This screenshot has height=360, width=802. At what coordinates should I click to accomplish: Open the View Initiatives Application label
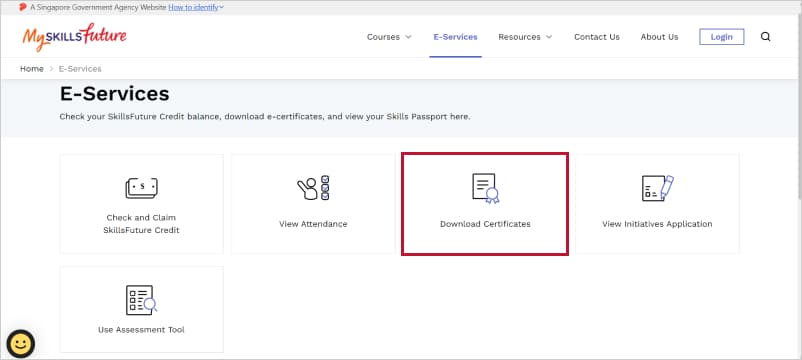[657, 224]
